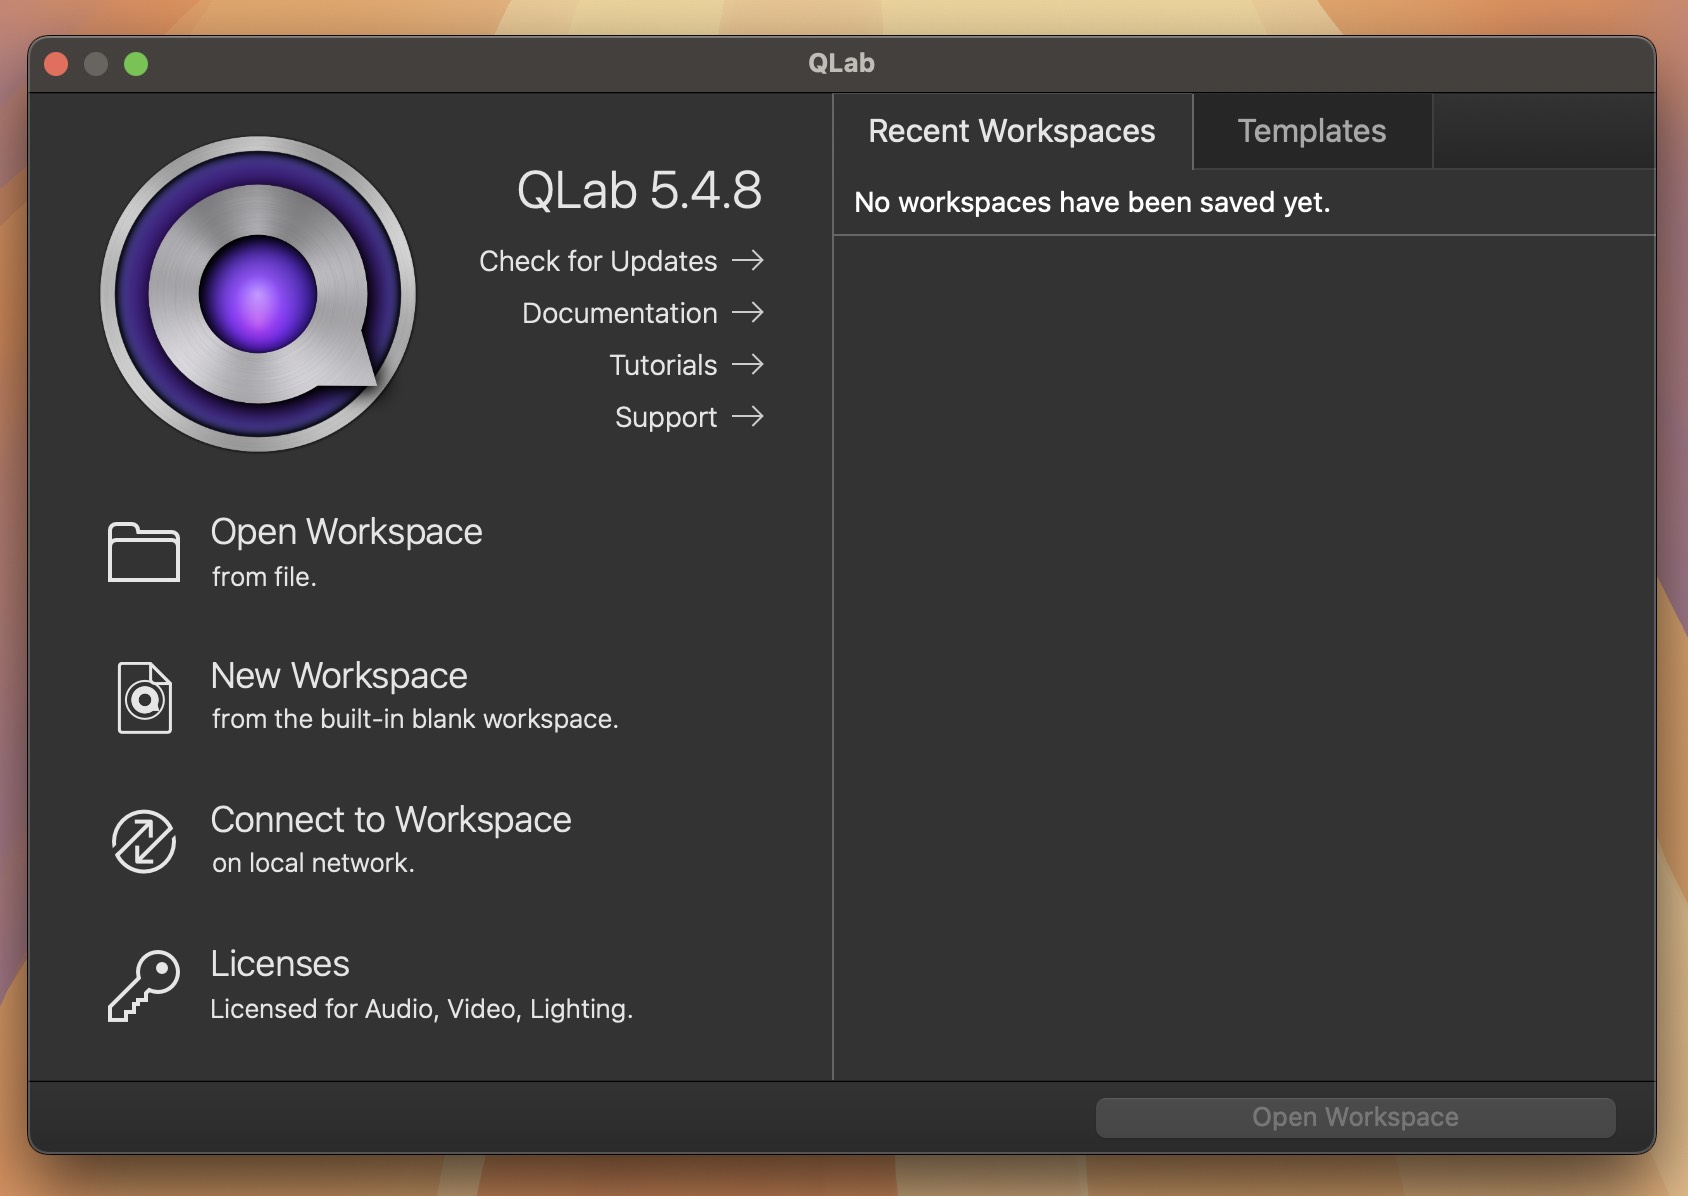Screen dimensions: 1688x1196
Task: Open the Licenses heading
Action: click(280, 964)
